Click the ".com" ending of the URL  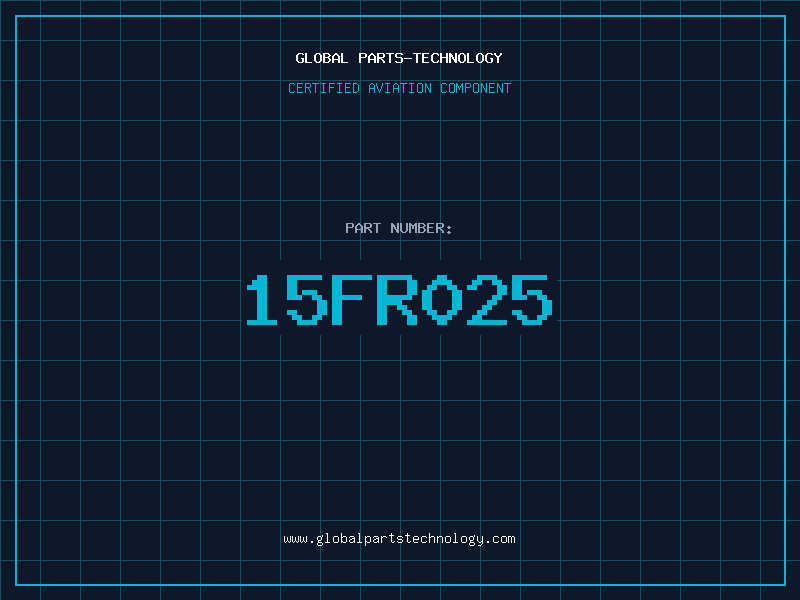[x=501, y=538]
